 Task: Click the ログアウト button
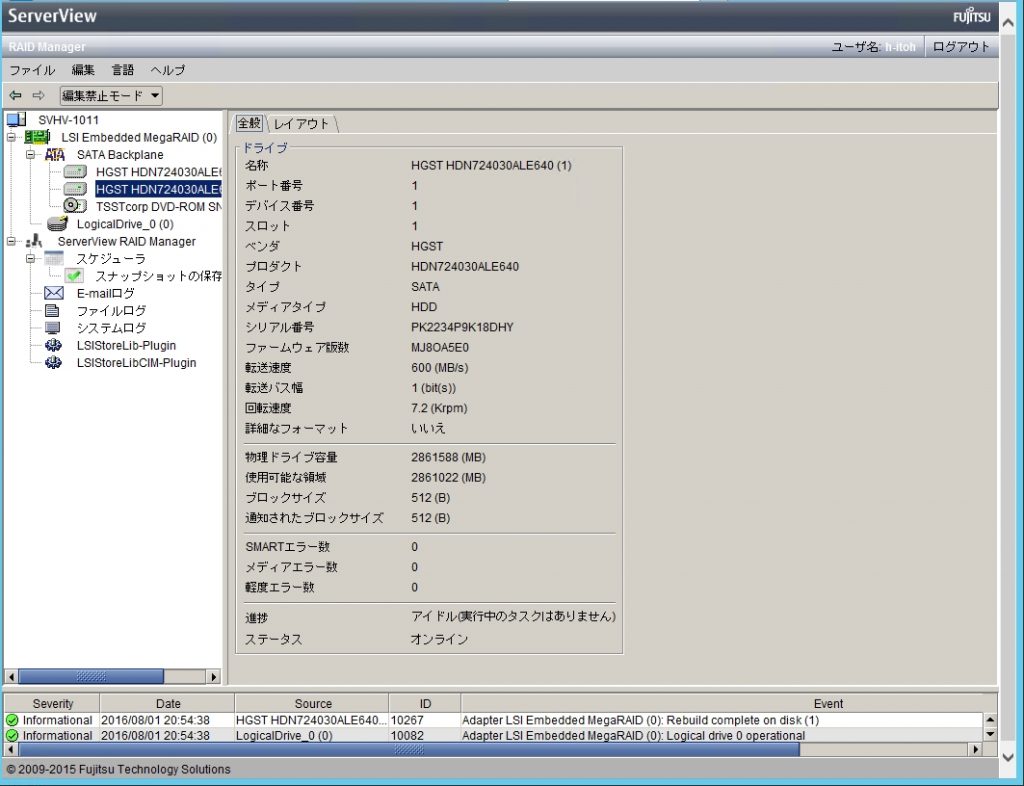[961, 47]
